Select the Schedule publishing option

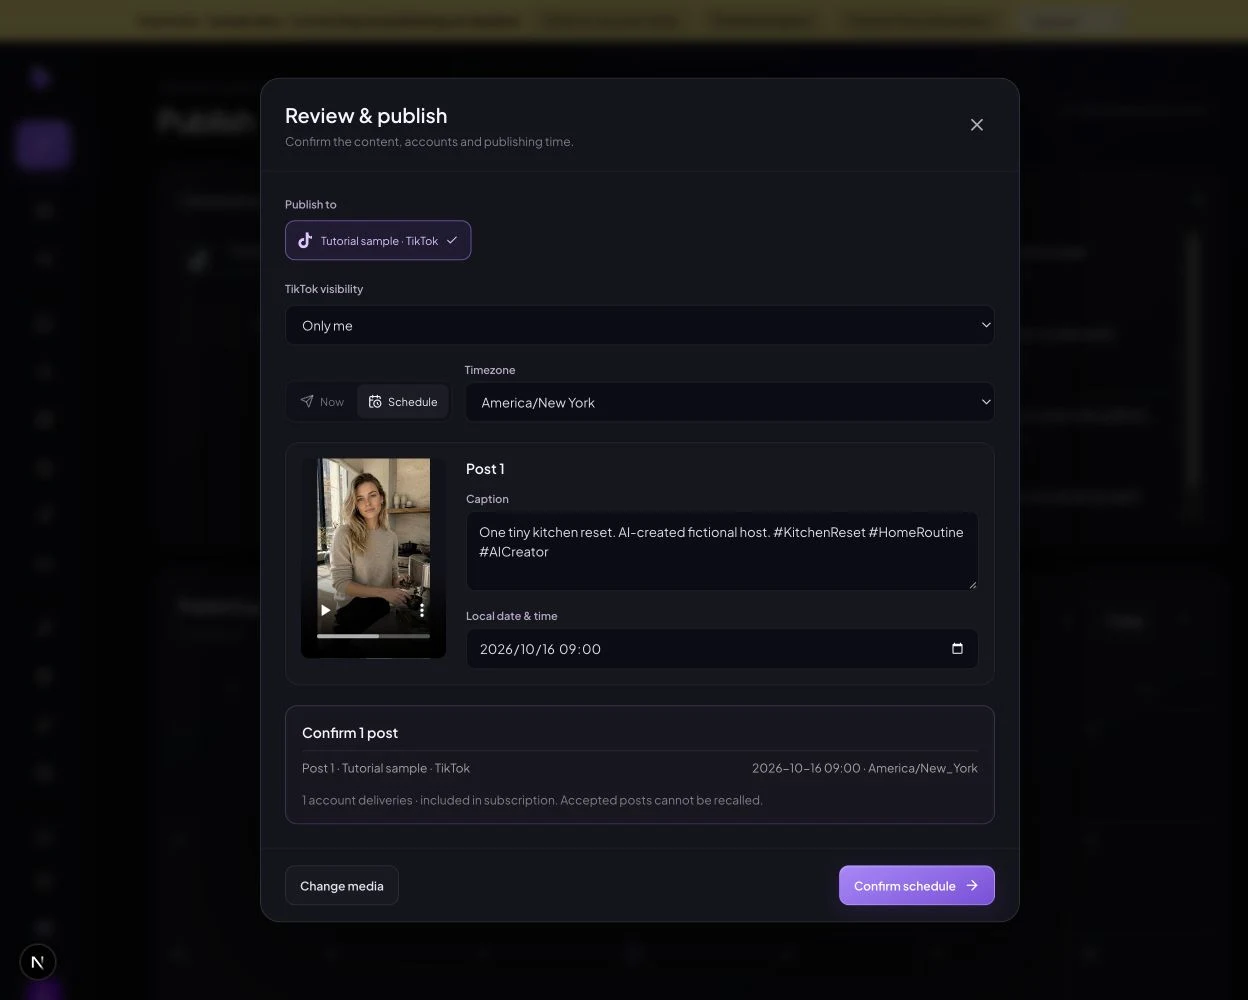[x=403, y=402]
